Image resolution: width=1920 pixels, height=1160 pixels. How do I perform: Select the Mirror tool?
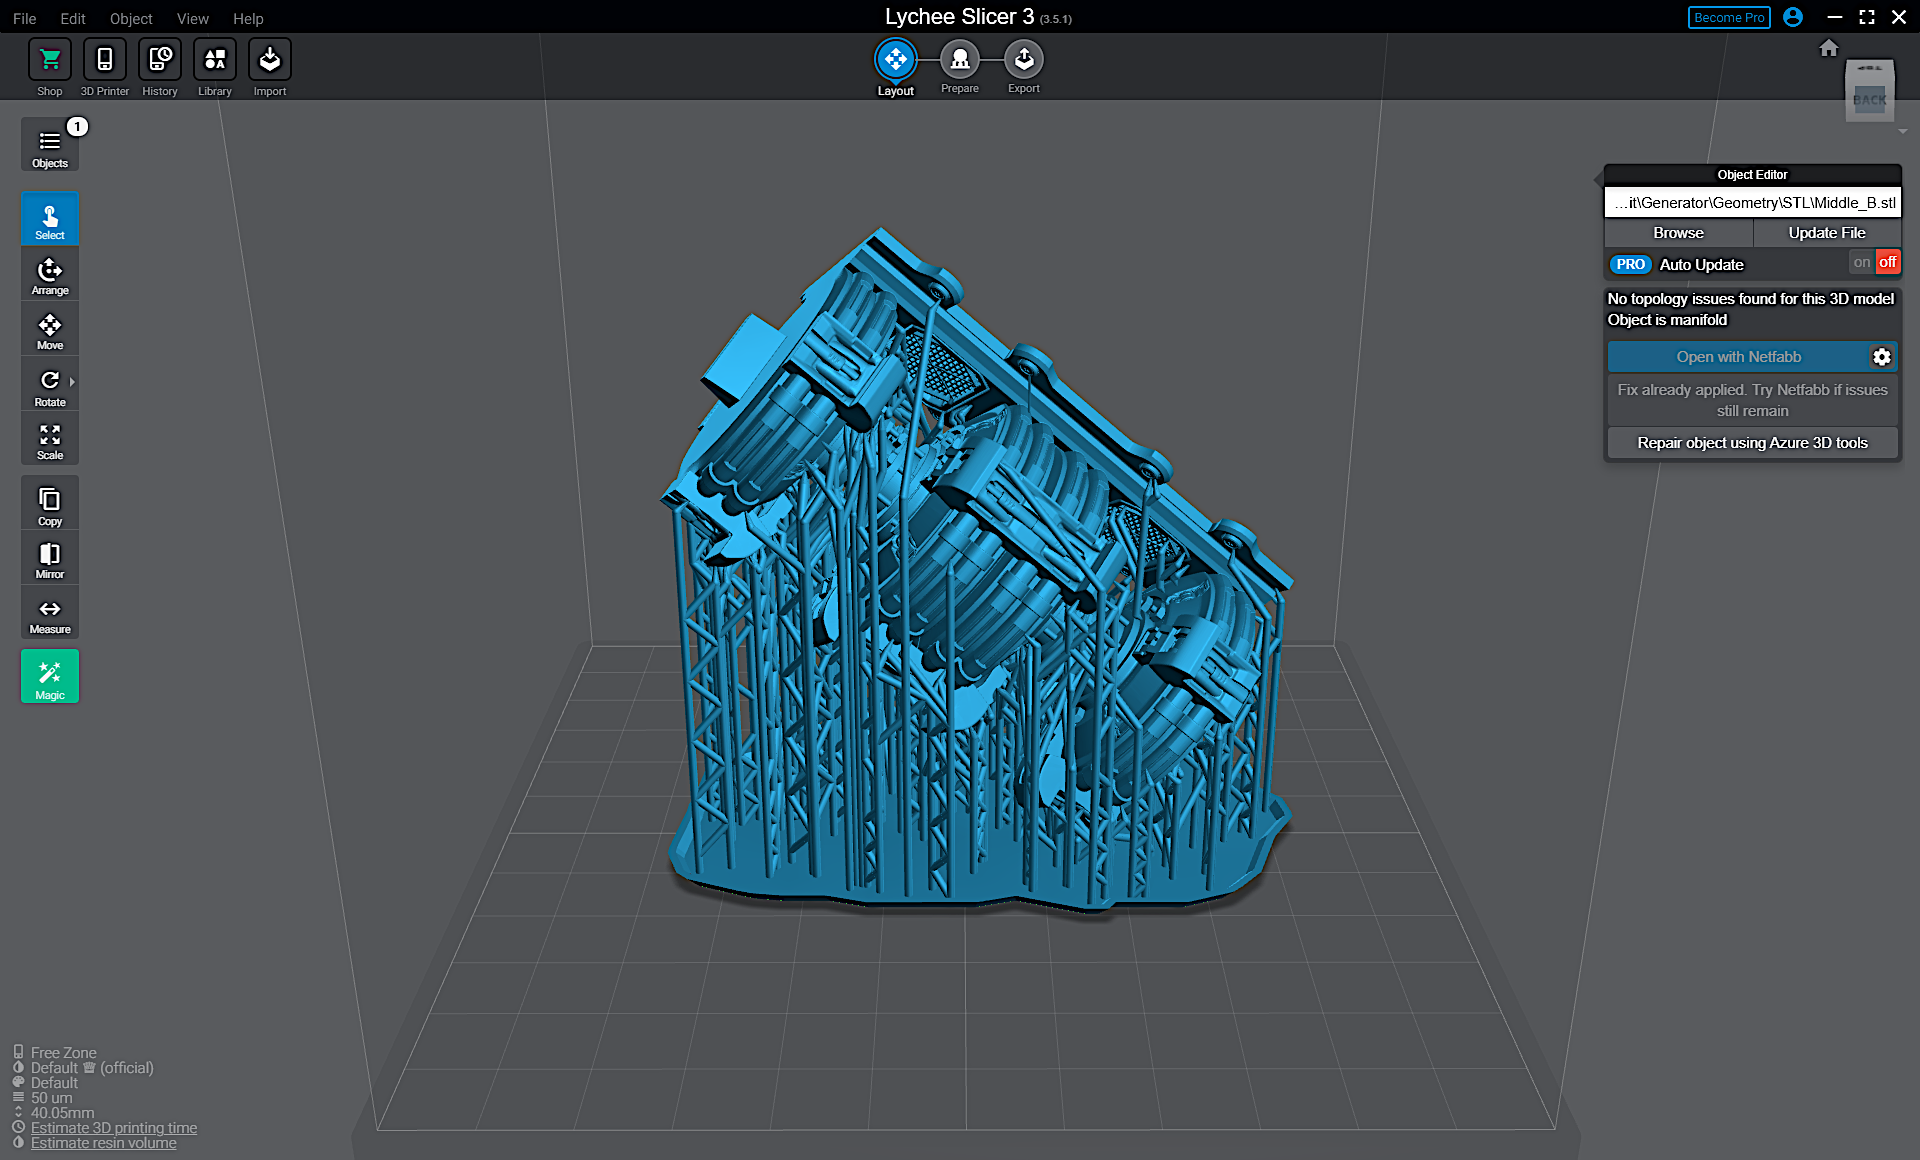(50, 557)
